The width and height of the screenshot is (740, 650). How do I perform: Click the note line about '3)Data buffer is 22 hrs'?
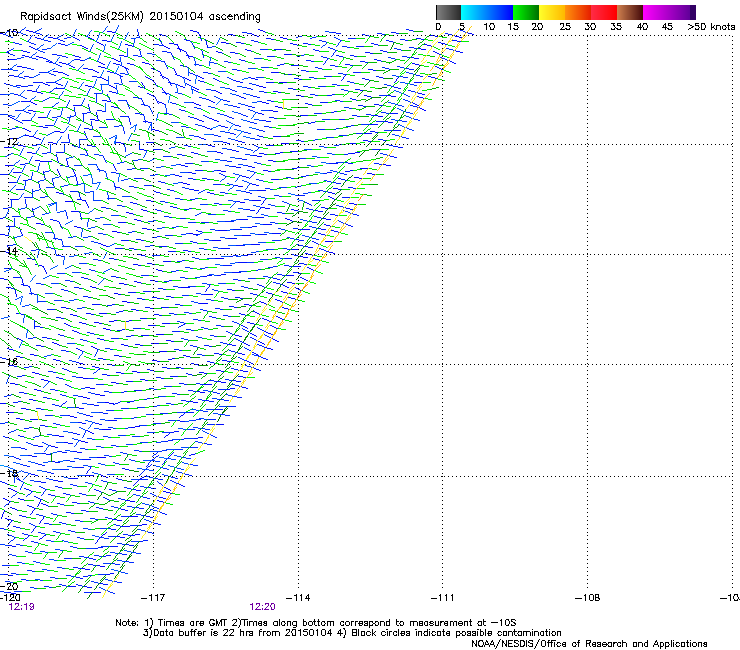pyautogui.click(x=352, y=633)
